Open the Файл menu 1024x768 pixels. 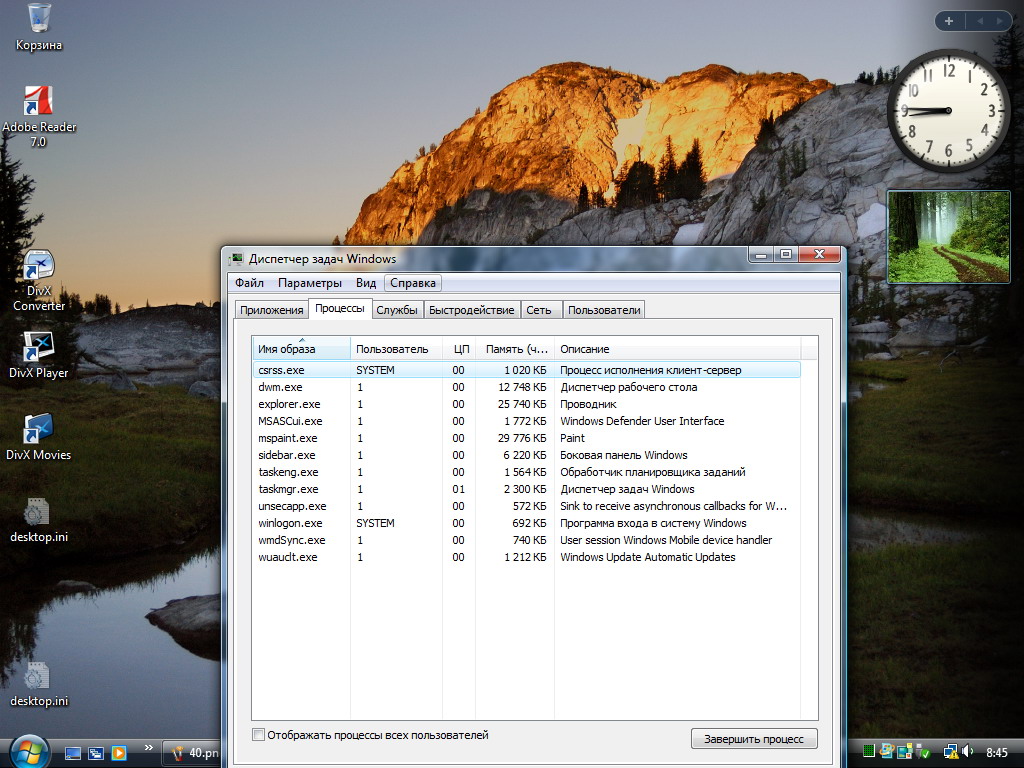click(249, 283)
